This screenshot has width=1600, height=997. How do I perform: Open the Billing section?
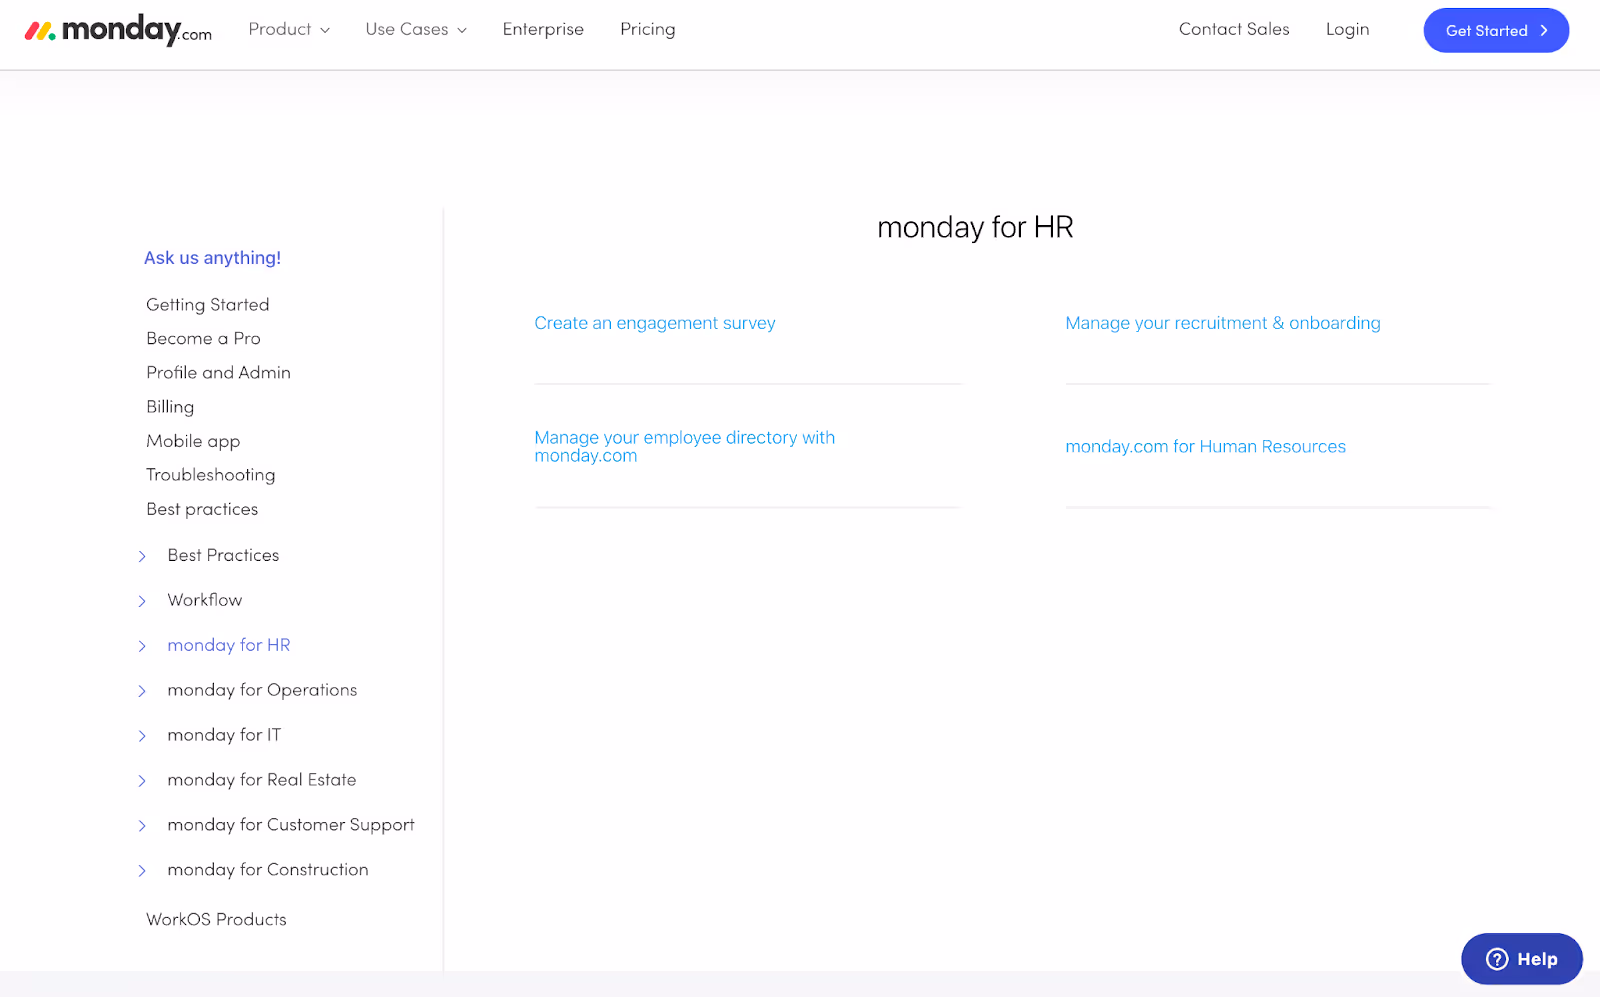tap(170, 407)
